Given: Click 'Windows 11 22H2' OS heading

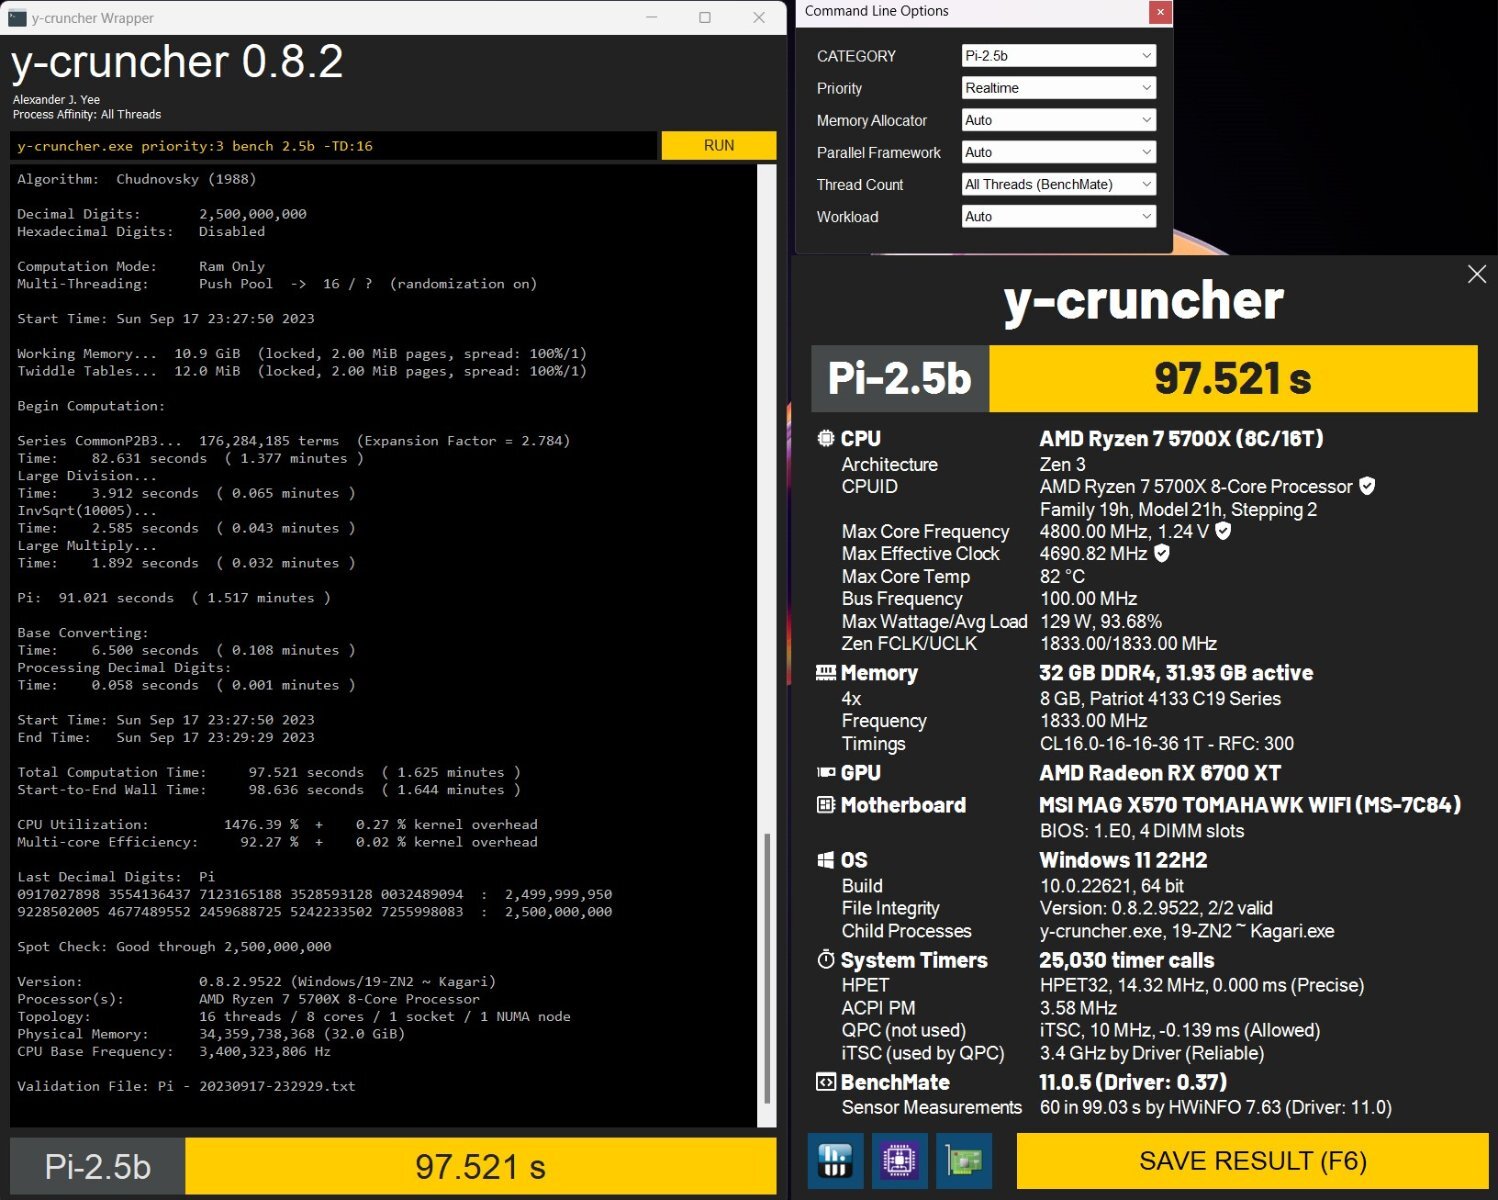Looking at the screenshot, I should pos(1123,860).
